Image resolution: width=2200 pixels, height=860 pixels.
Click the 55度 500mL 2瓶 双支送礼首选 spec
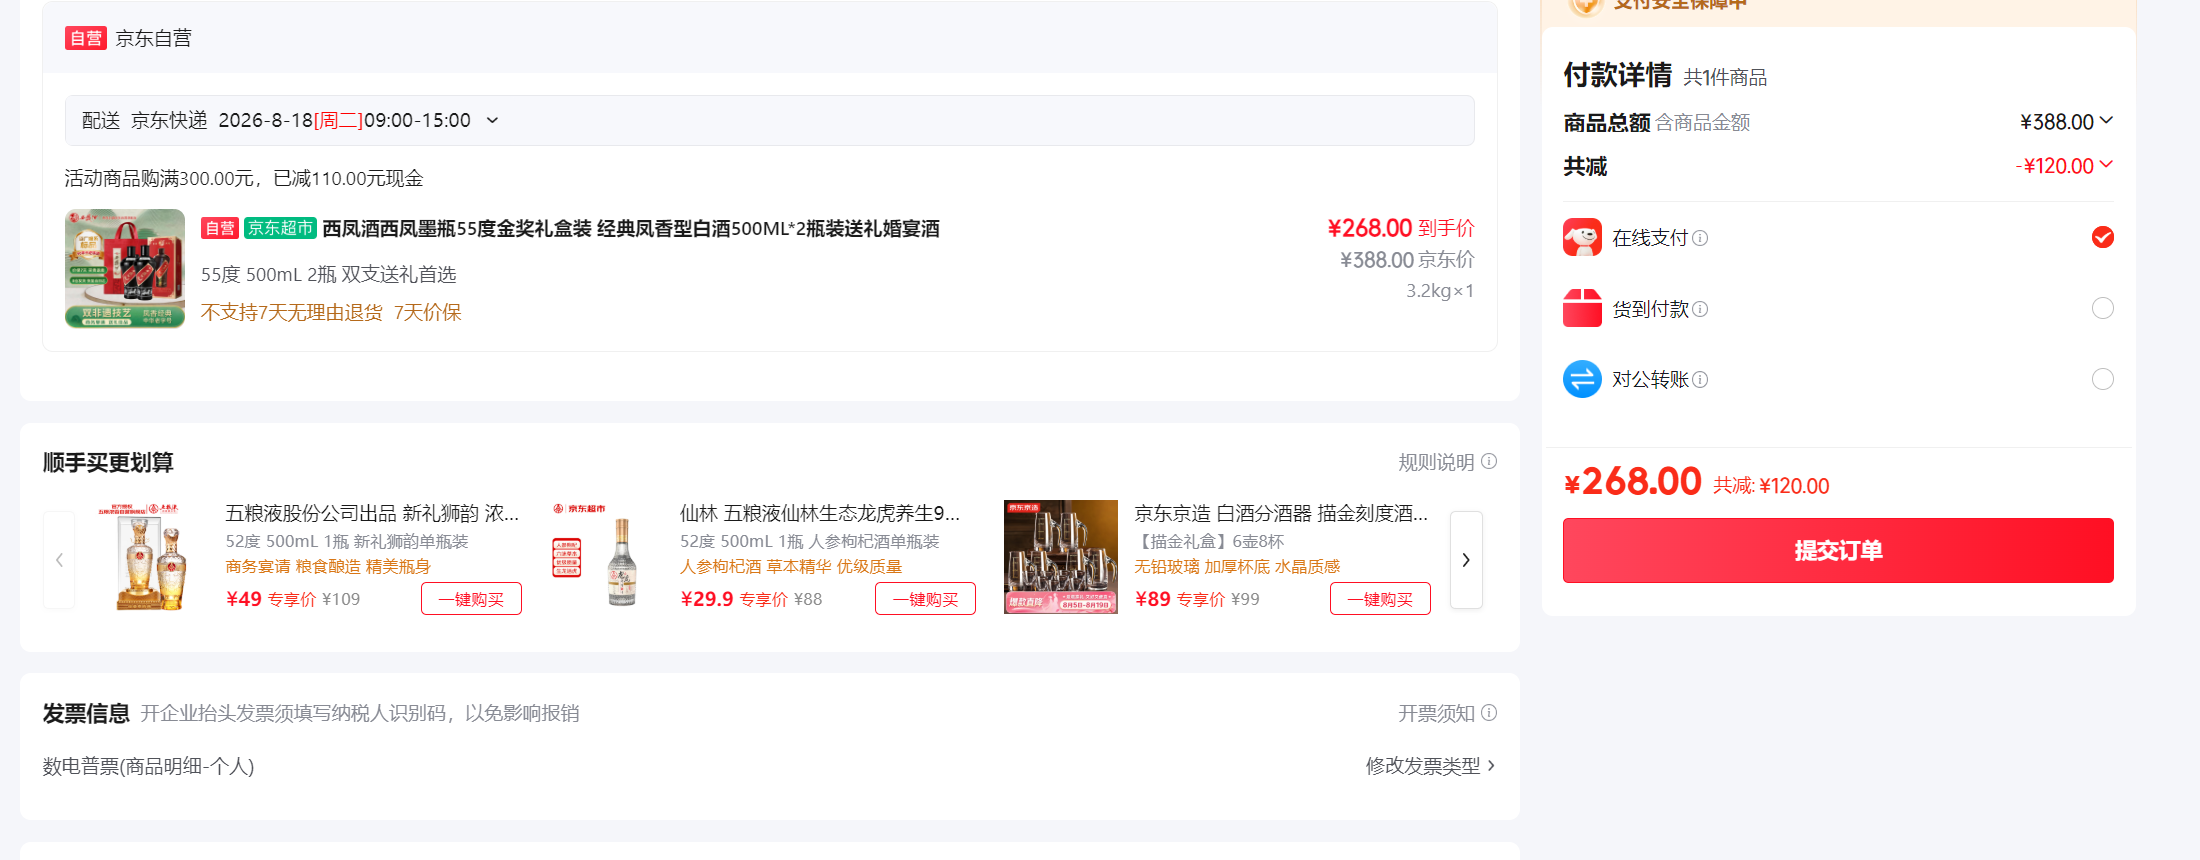tap(329, 274)
